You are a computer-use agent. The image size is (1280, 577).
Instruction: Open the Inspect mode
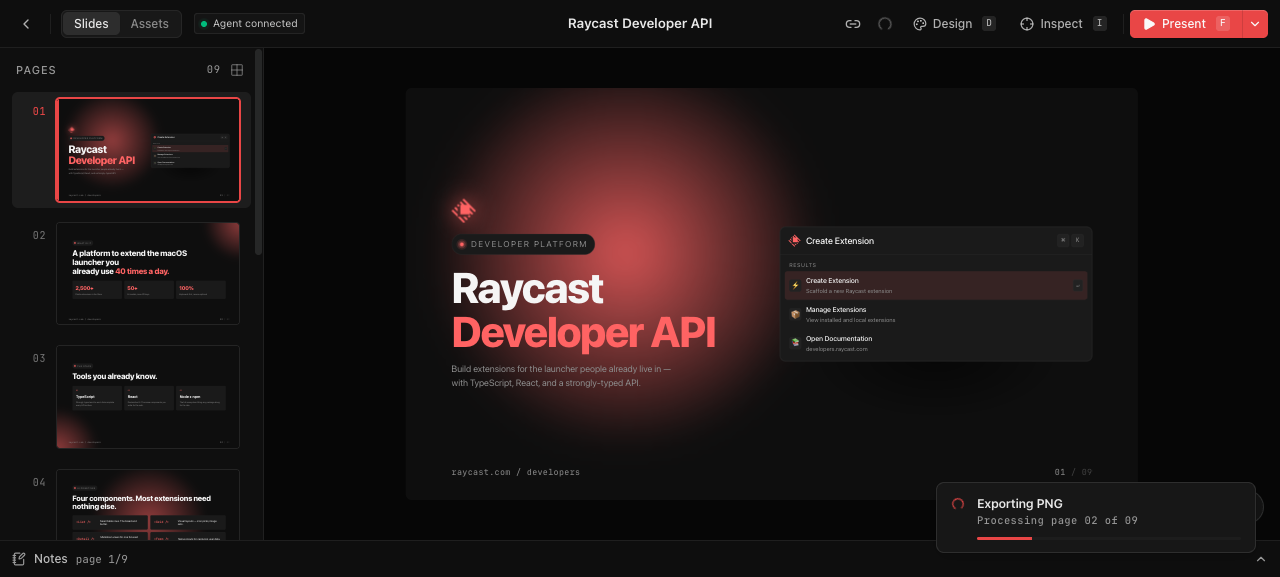tap(1062, 24)
